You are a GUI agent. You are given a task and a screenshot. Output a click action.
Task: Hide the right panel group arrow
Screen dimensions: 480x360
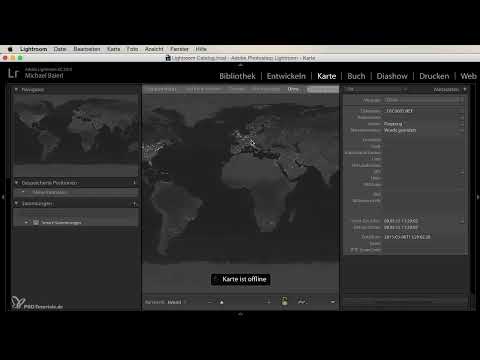tap(477, 197)
